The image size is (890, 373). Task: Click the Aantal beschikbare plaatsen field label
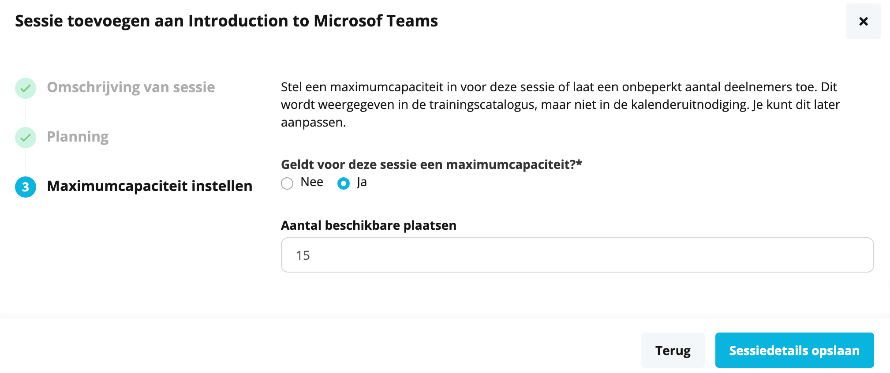tap(369, 225)
